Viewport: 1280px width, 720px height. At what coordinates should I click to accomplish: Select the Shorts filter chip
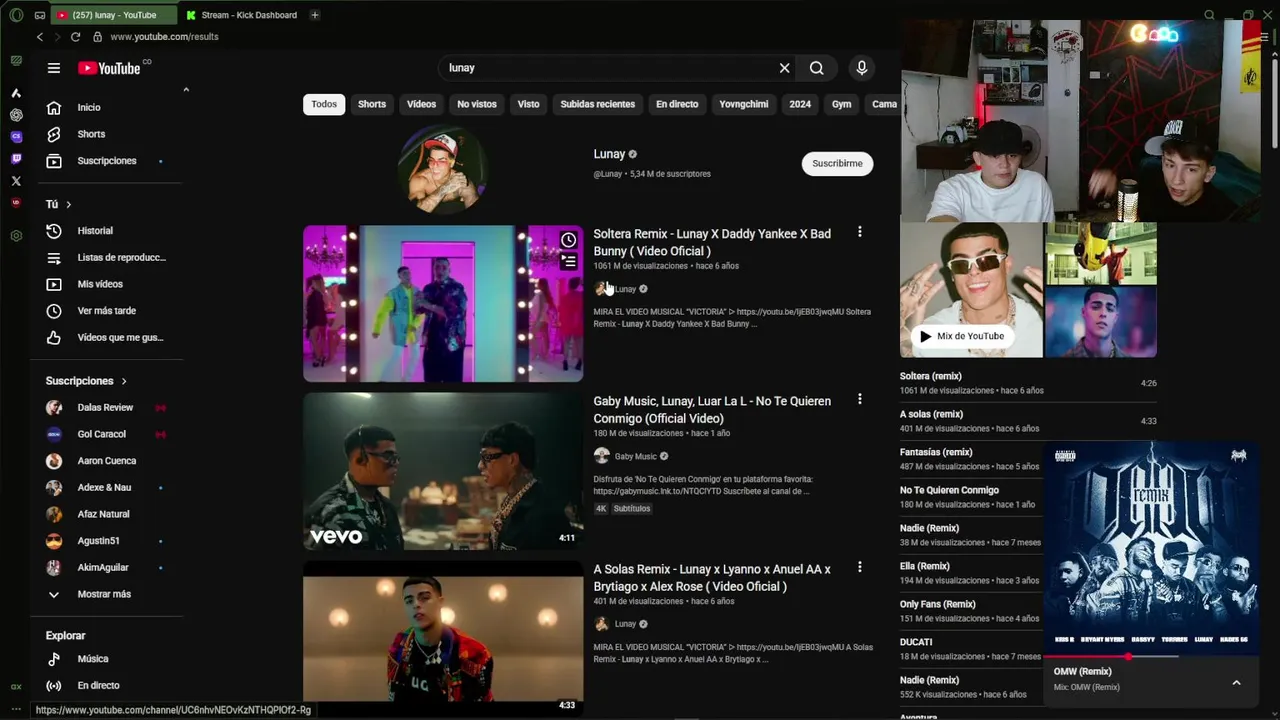(372, 104)
